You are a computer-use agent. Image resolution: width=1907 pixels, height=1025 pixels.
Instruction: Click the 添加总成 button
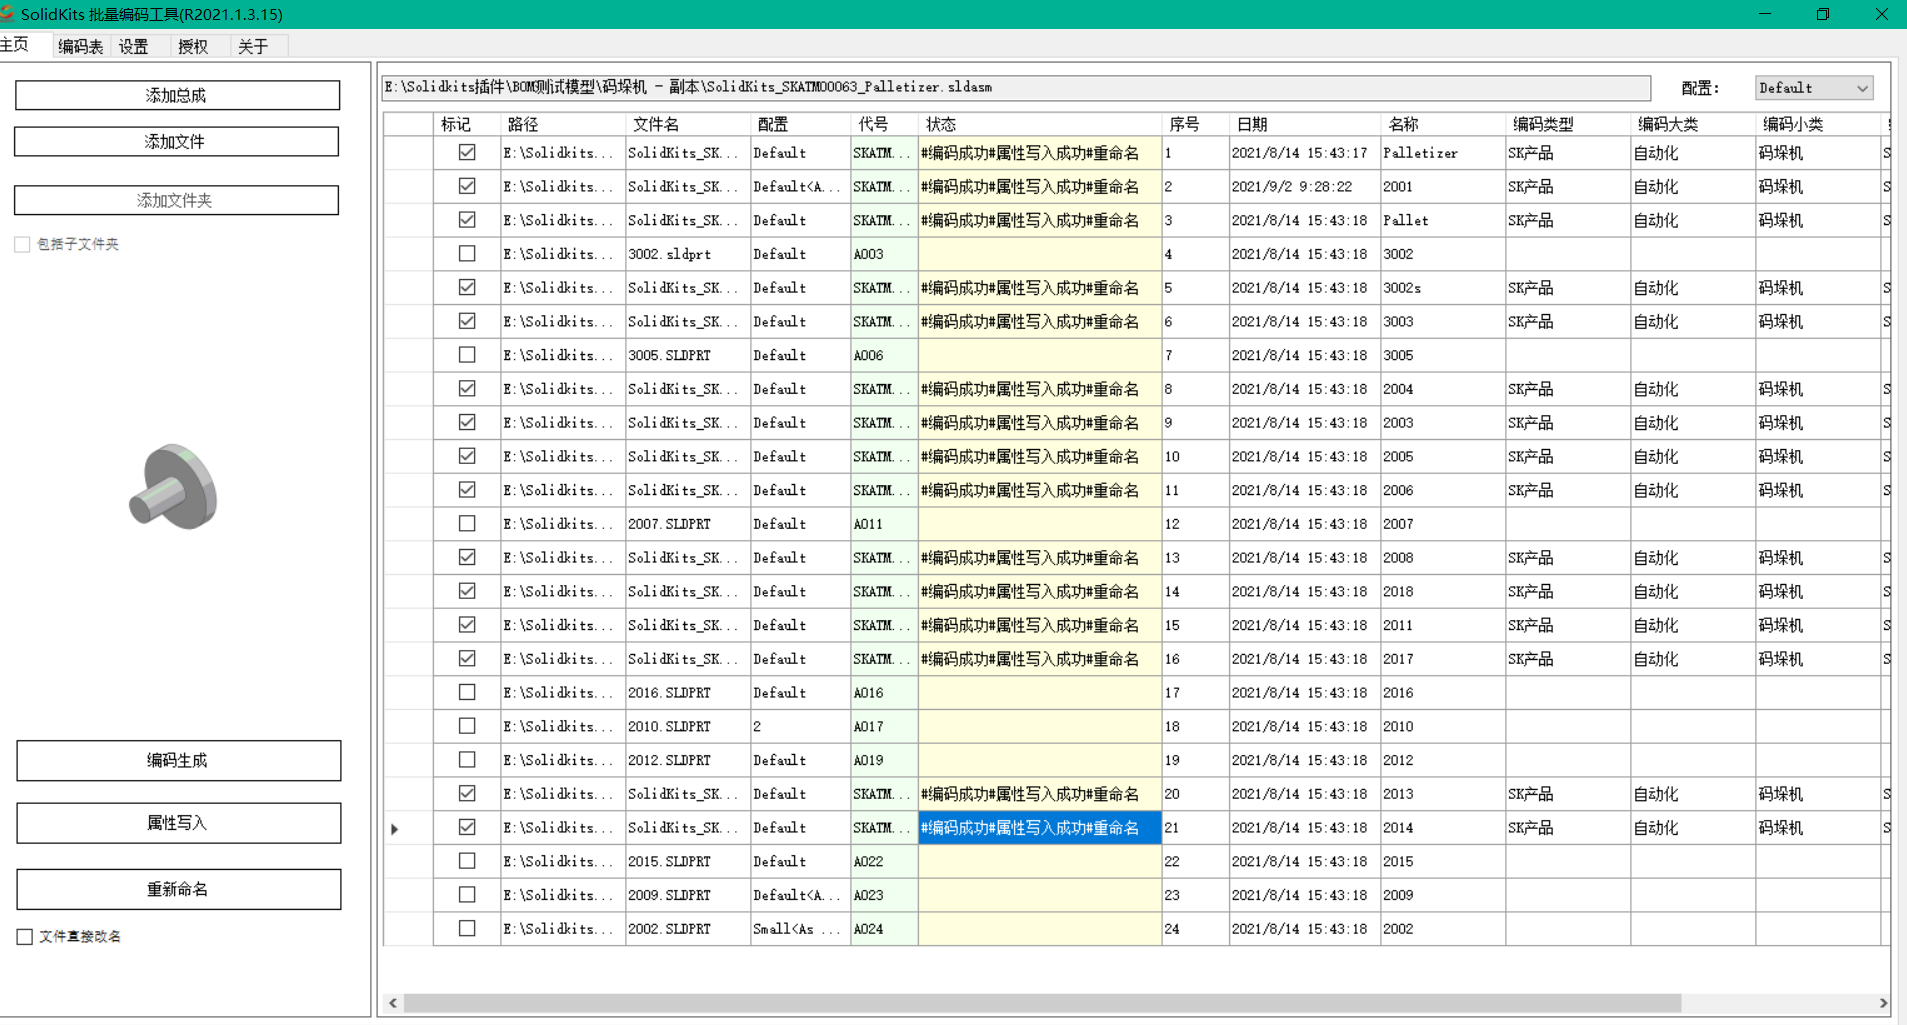177,95
